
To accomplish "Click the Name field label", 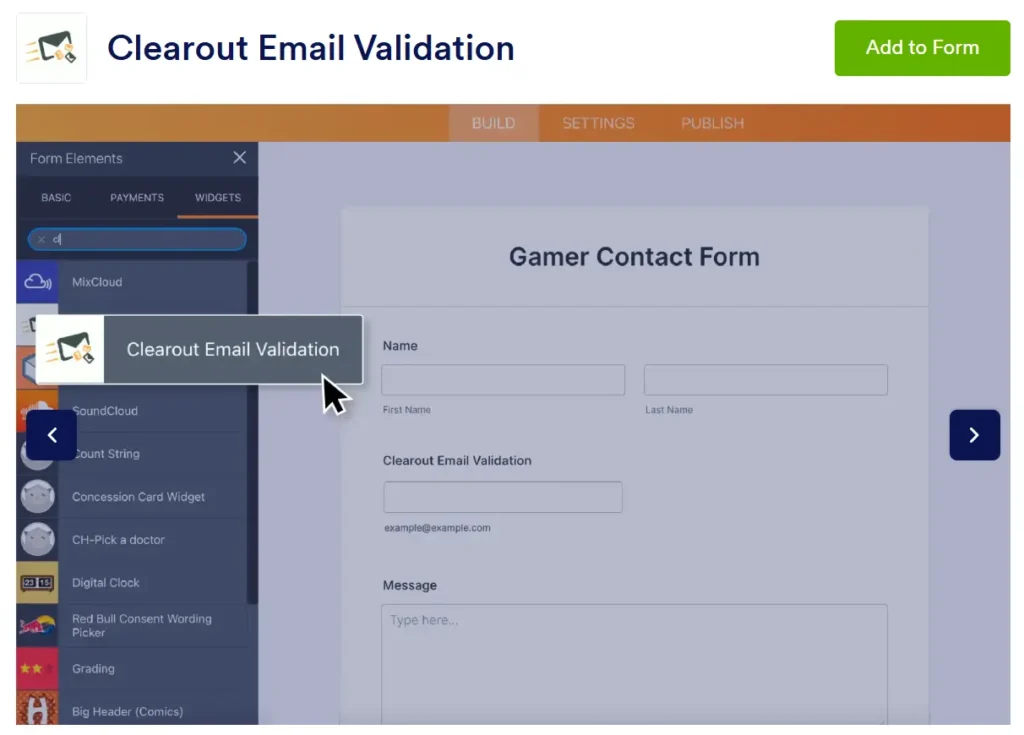I will 400,346.
